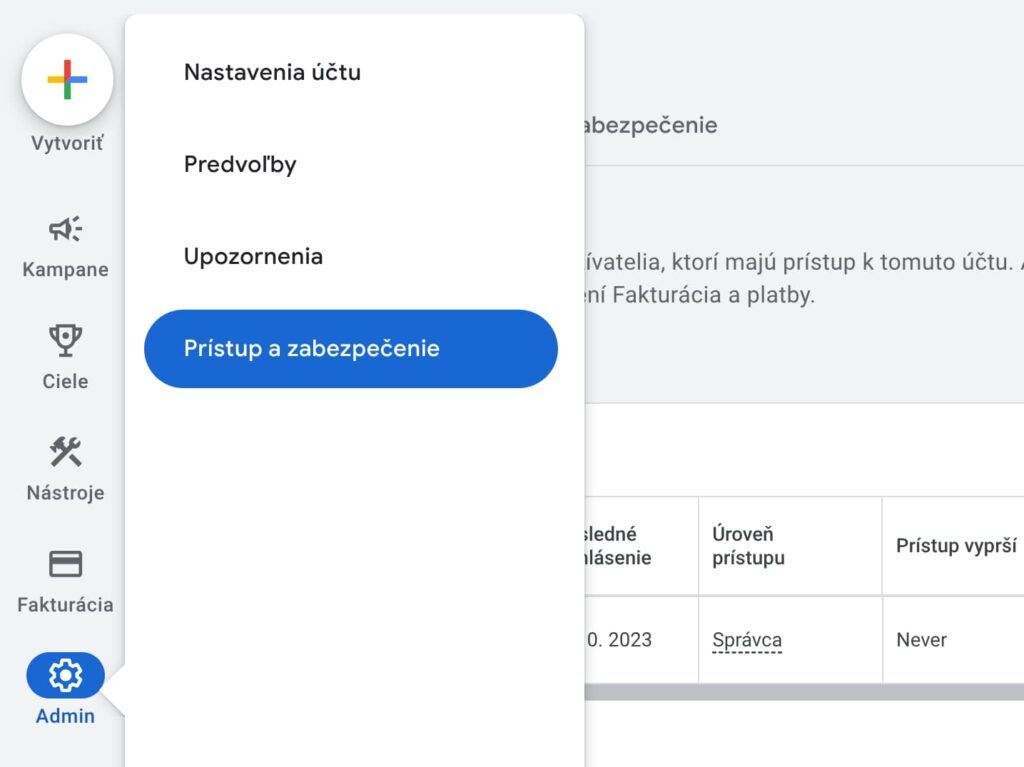This screenshot has height=767, width=1024.
Task: Click the Vytvoriť label
Action: [x=67, y=143]
